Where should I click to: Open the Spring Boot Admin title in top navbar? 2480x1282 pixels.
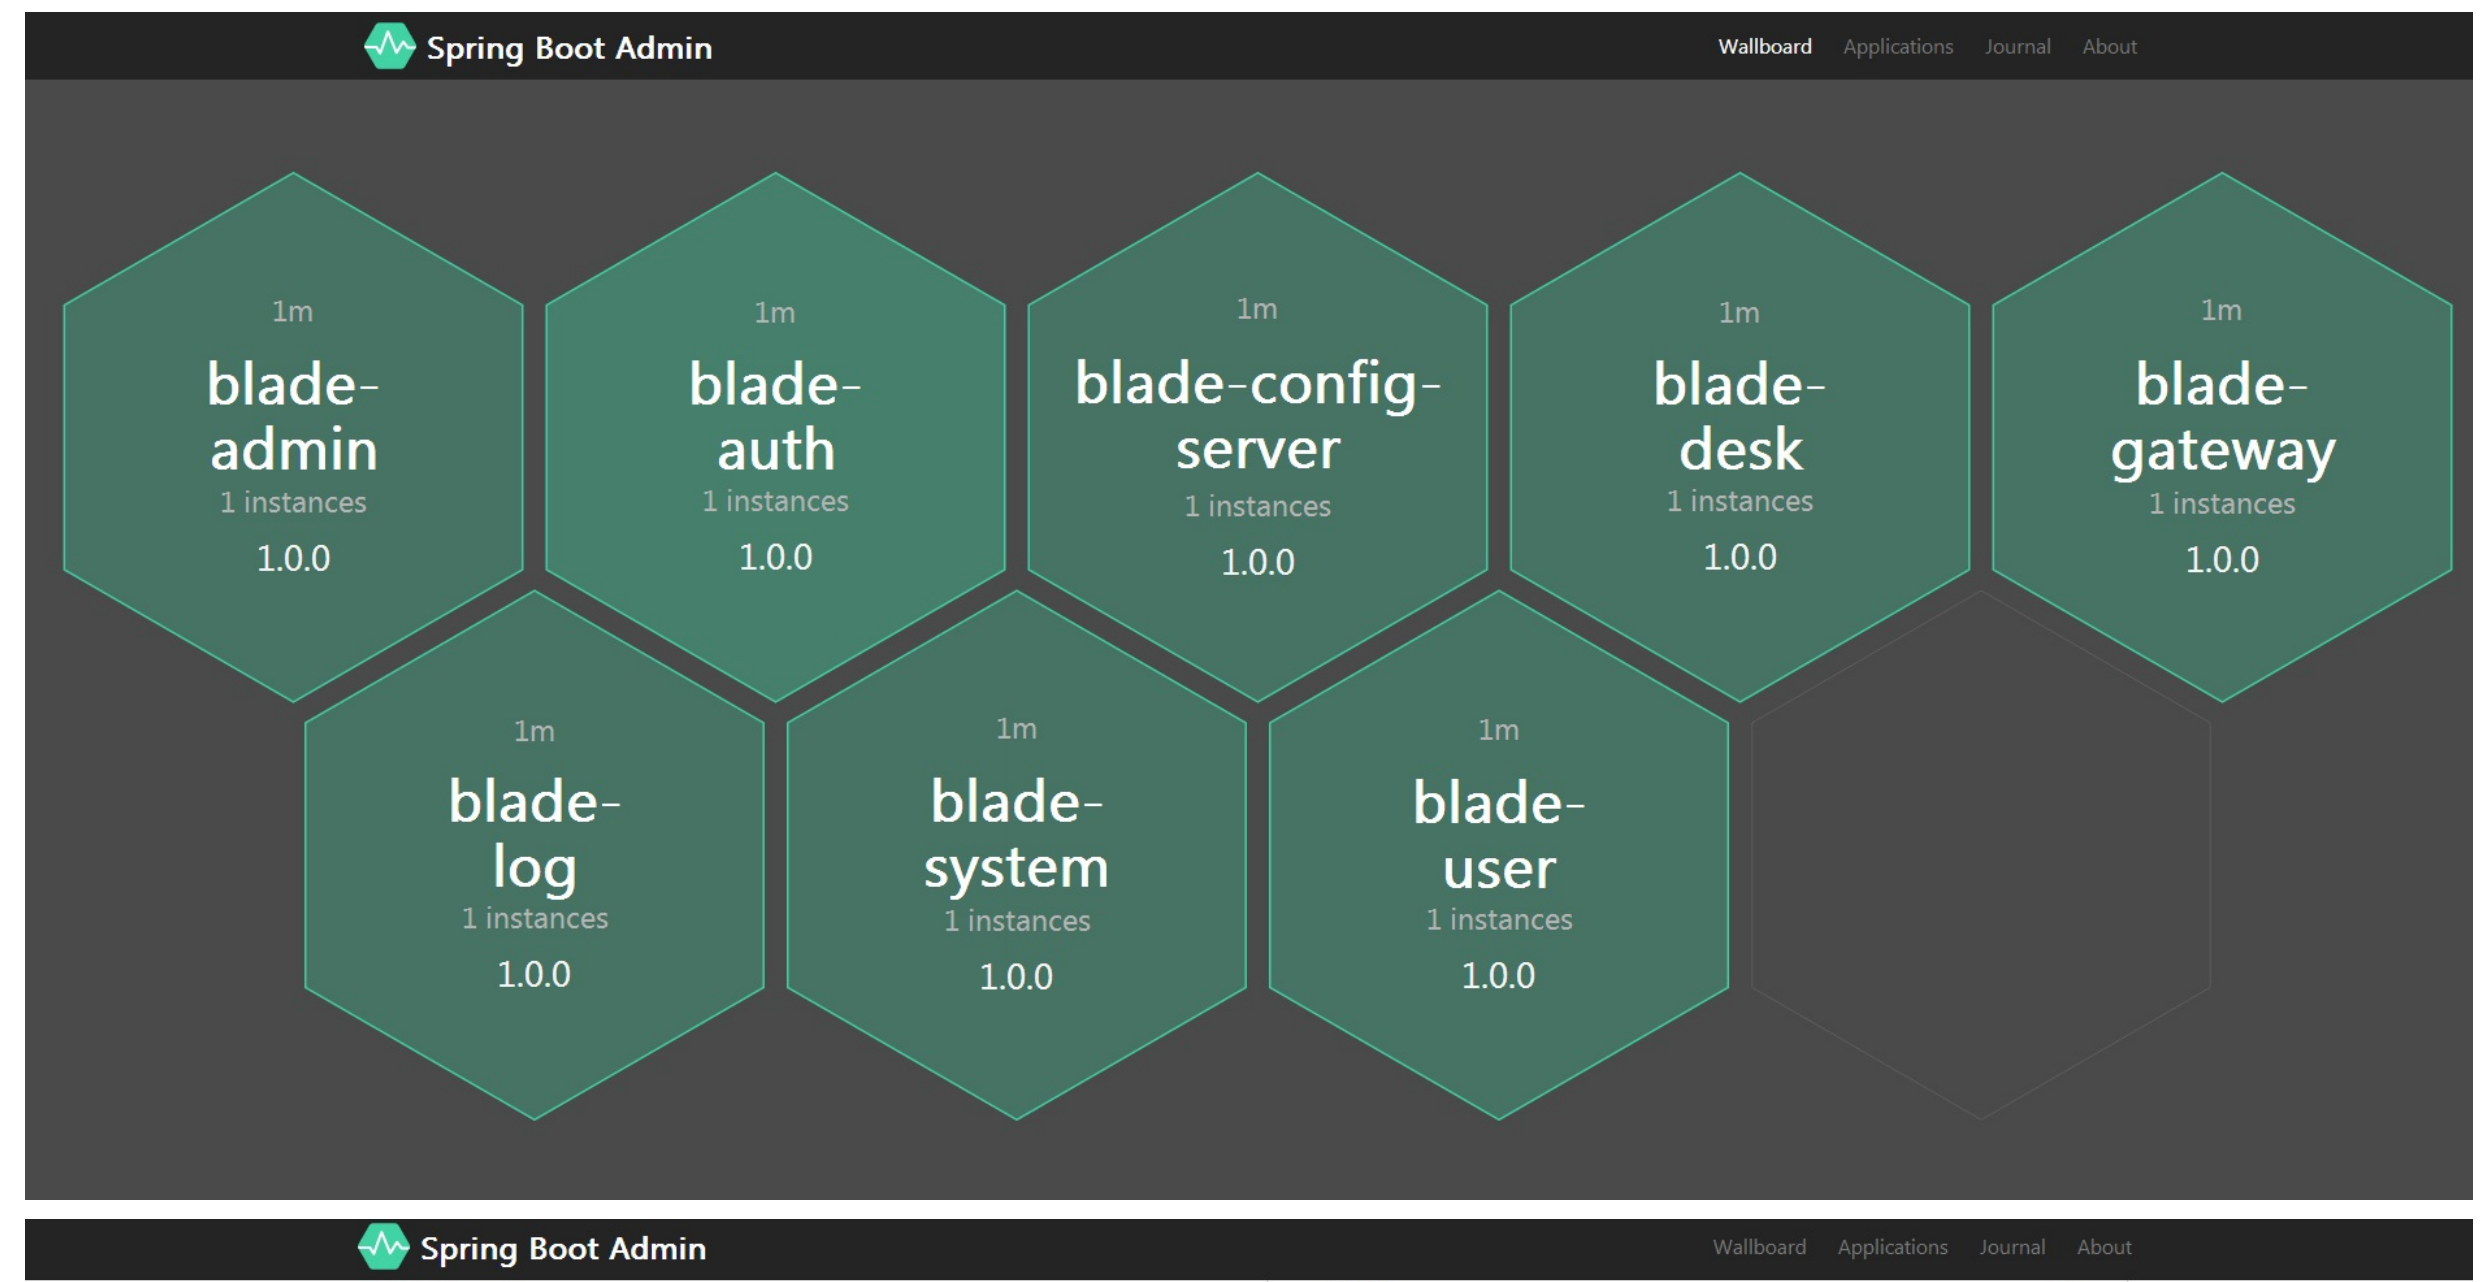[569, 48]
